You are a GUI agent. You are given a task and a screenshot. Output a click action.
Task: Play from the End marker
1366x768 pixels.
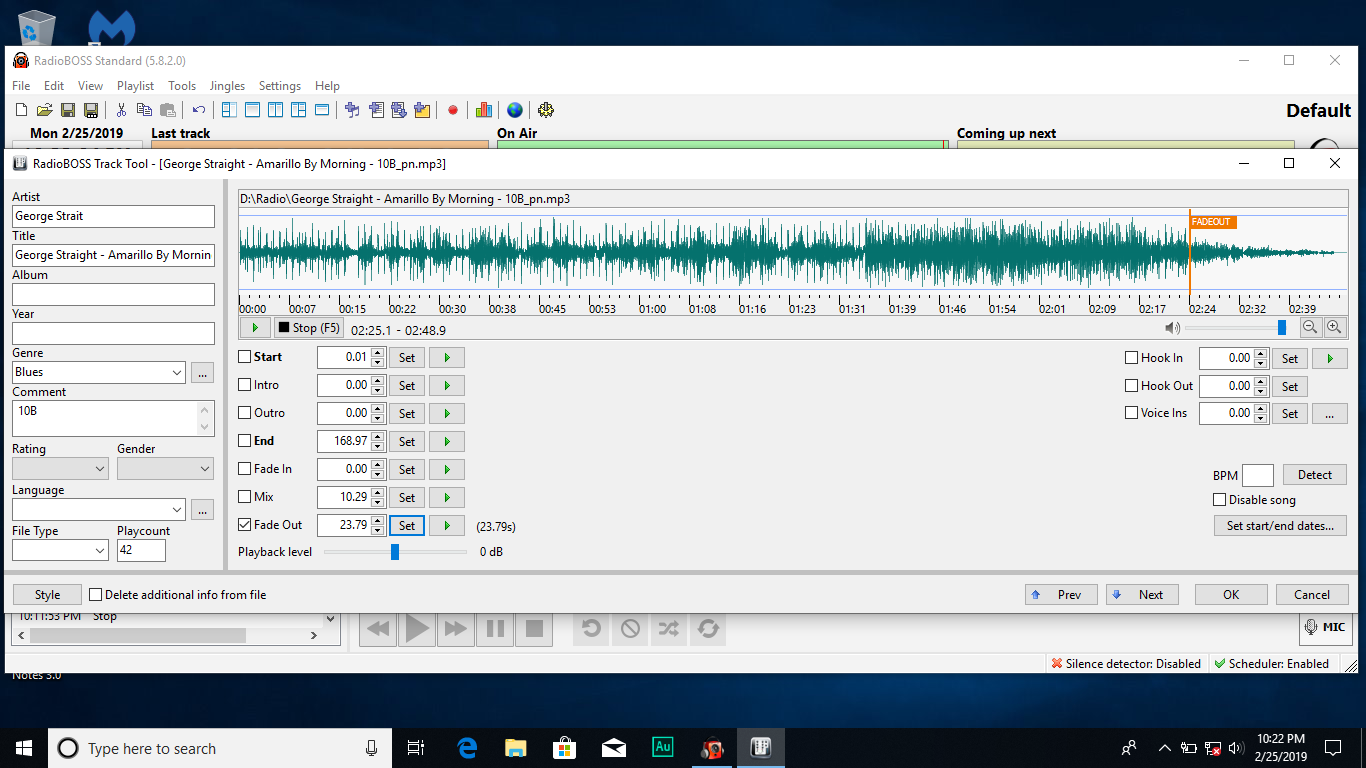[447, 441]
